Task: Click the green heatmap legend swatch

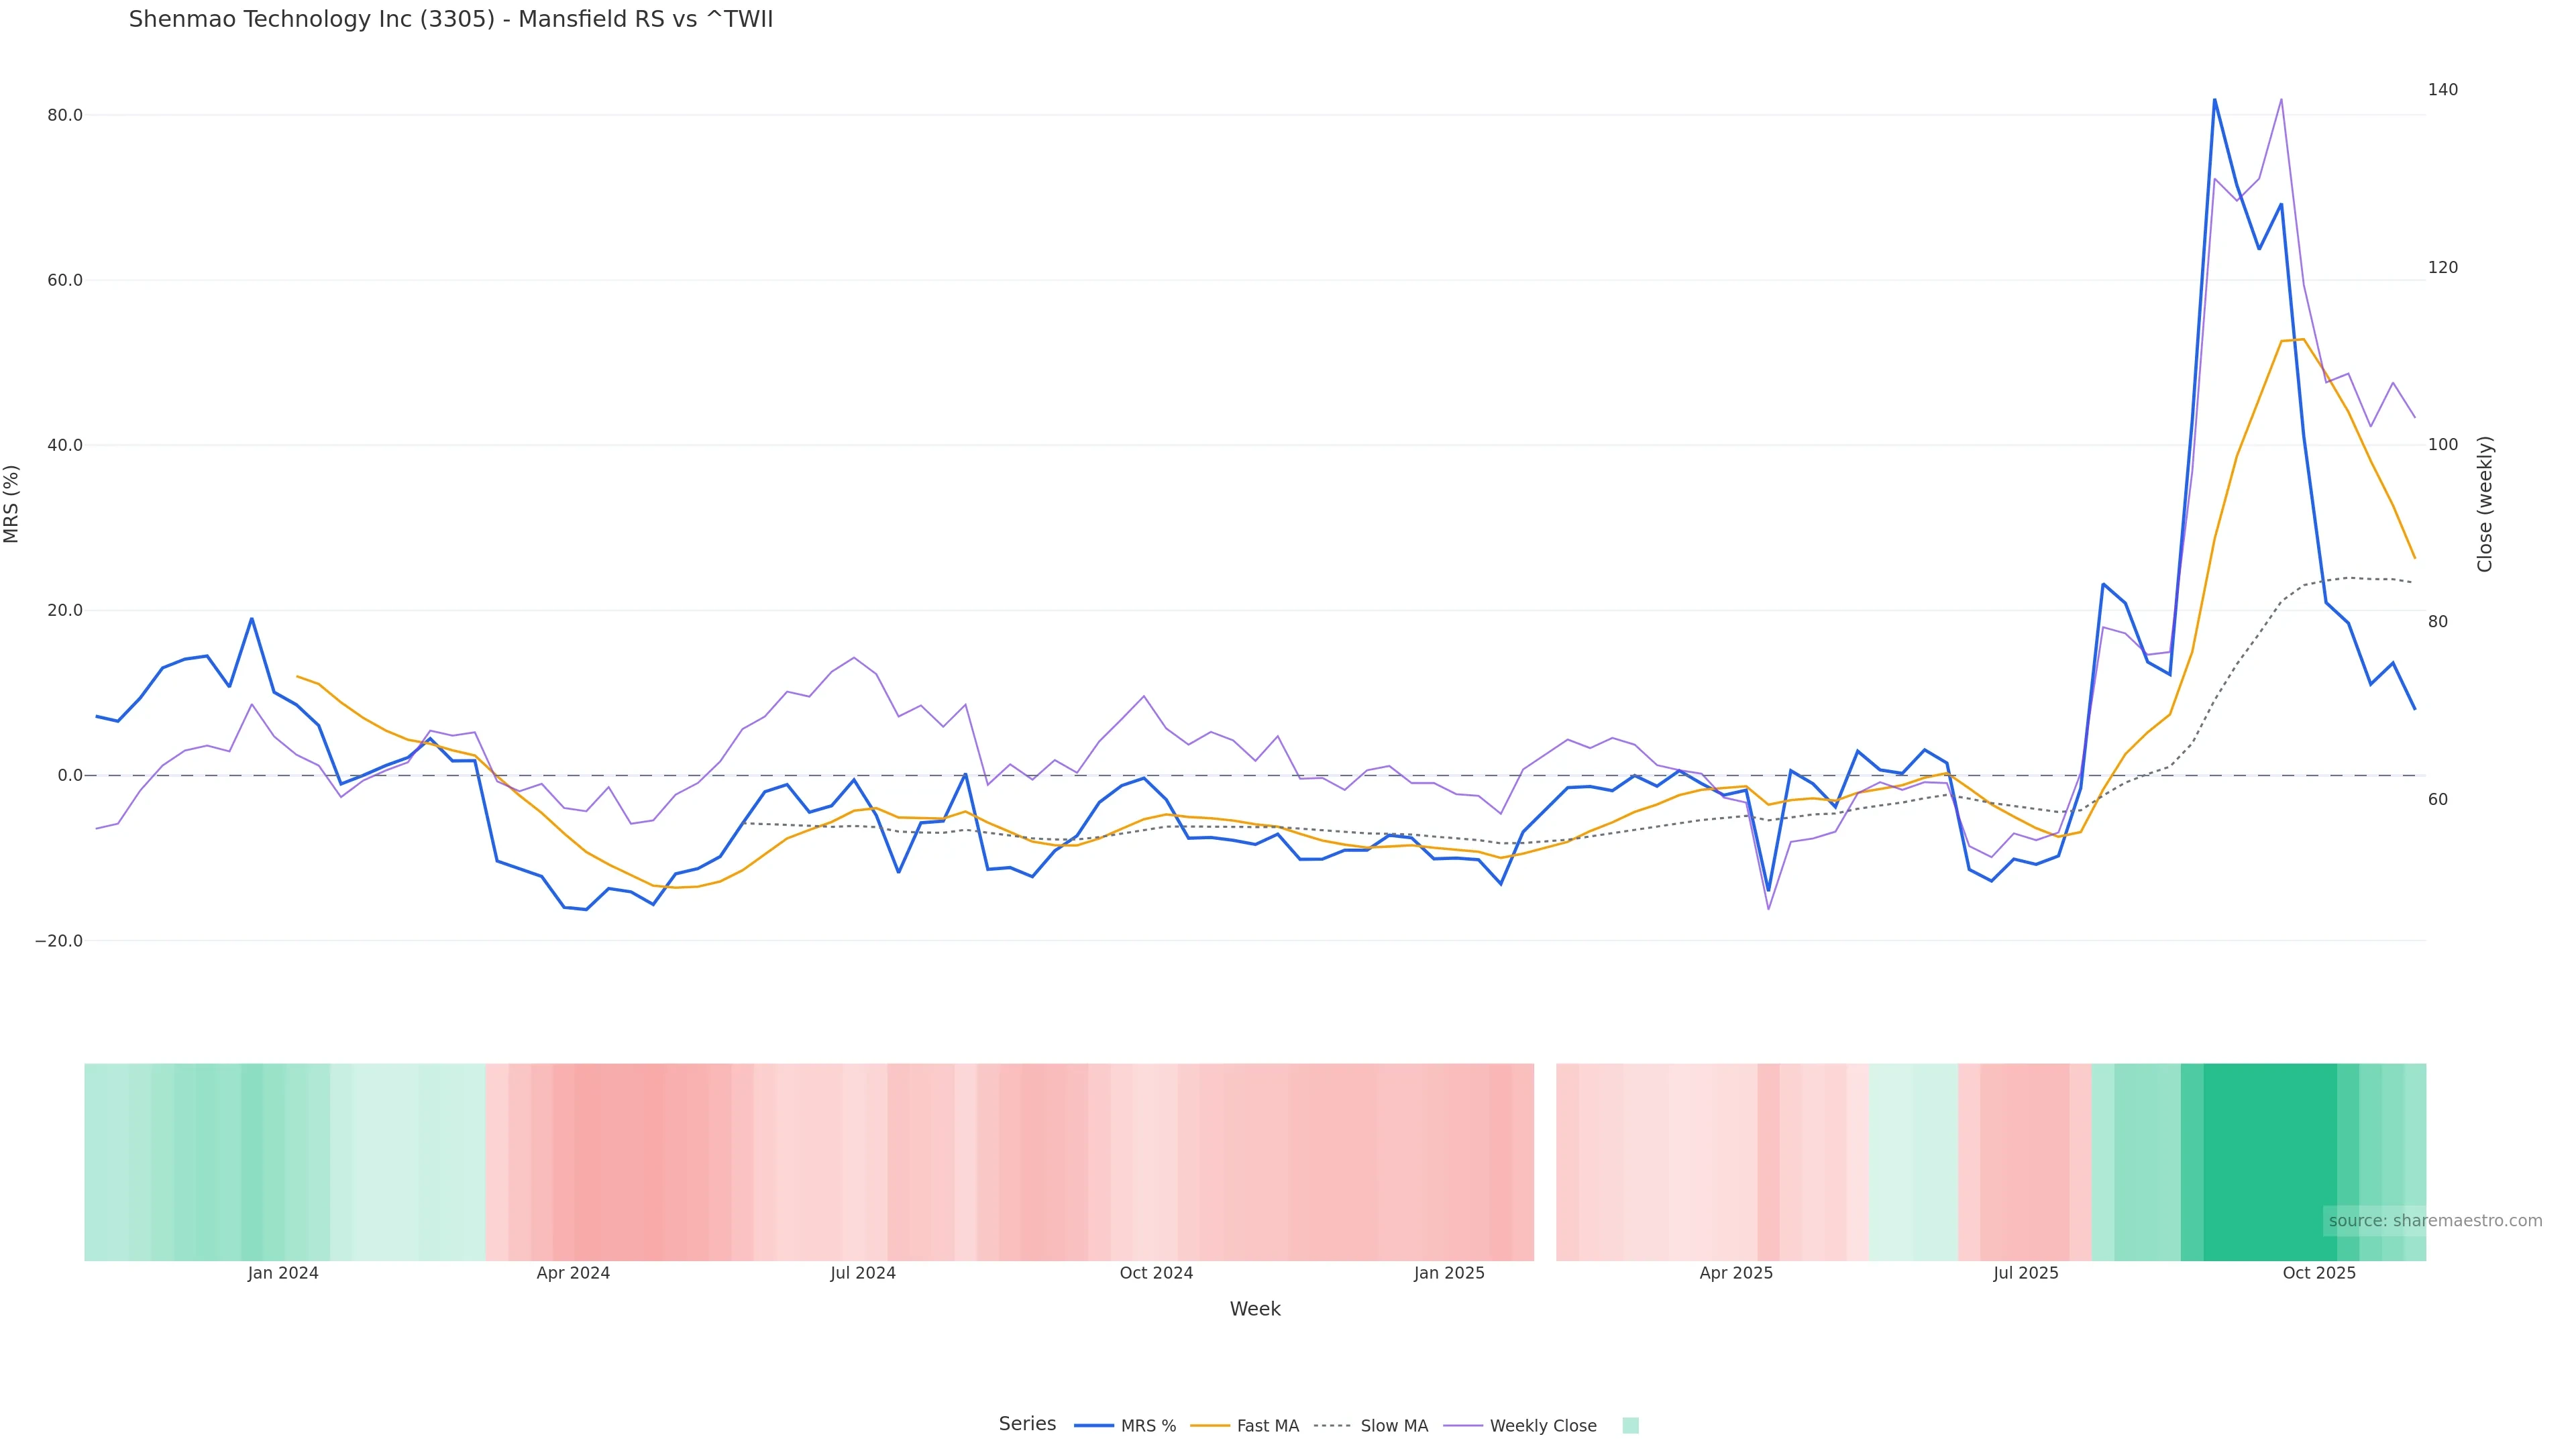Action: (1630, 1426)
